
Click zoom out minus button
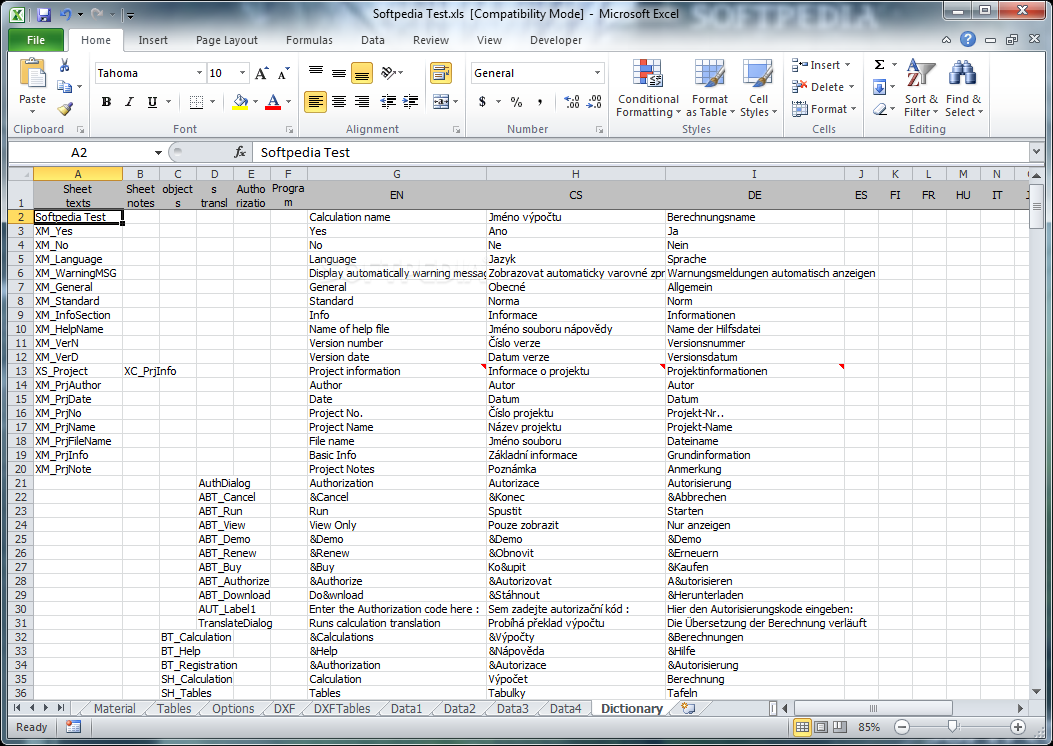(x=902, y=727)
